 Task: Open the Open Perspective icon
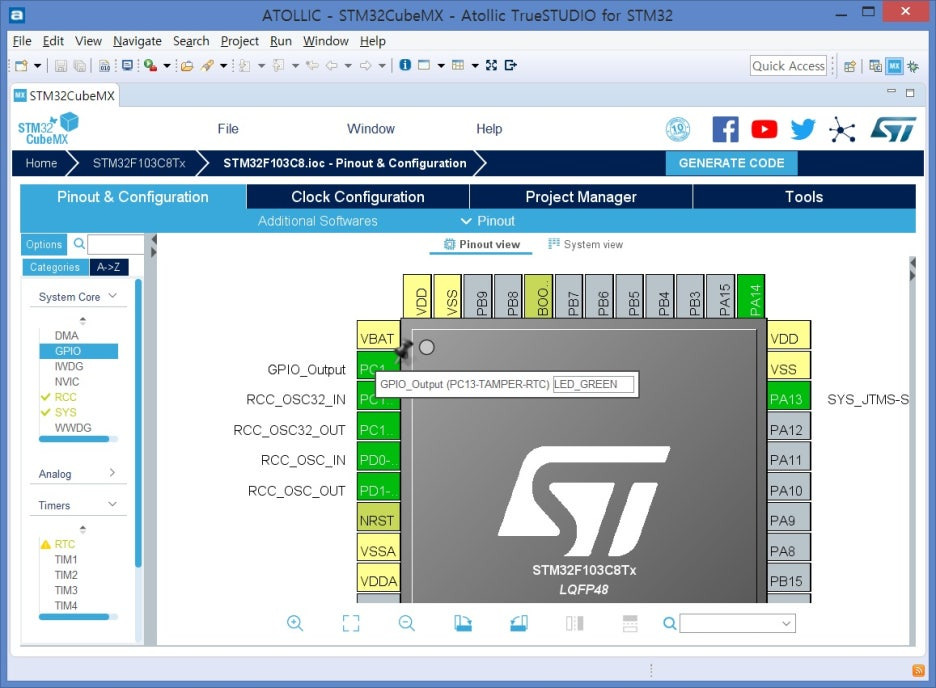[x=850, y=66]
